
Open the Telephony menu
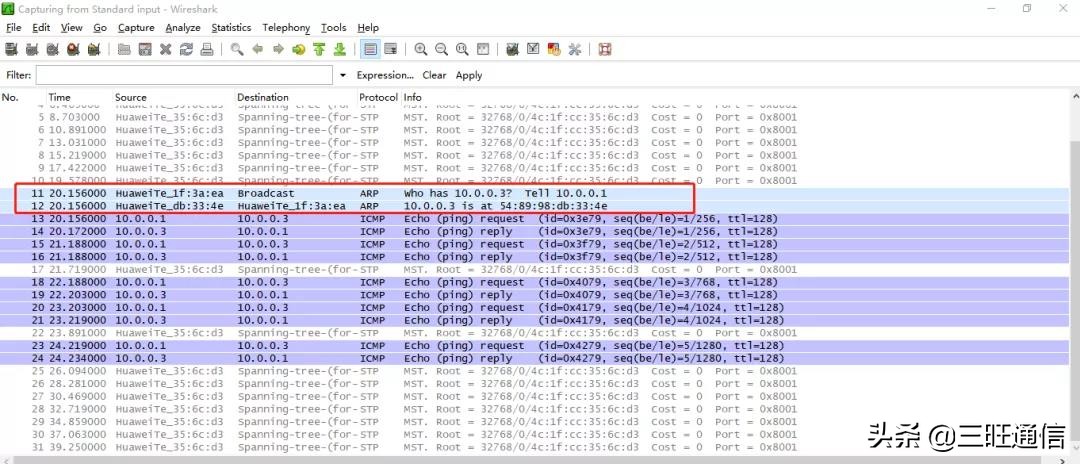pyautogui.click(x=287, y=28)
